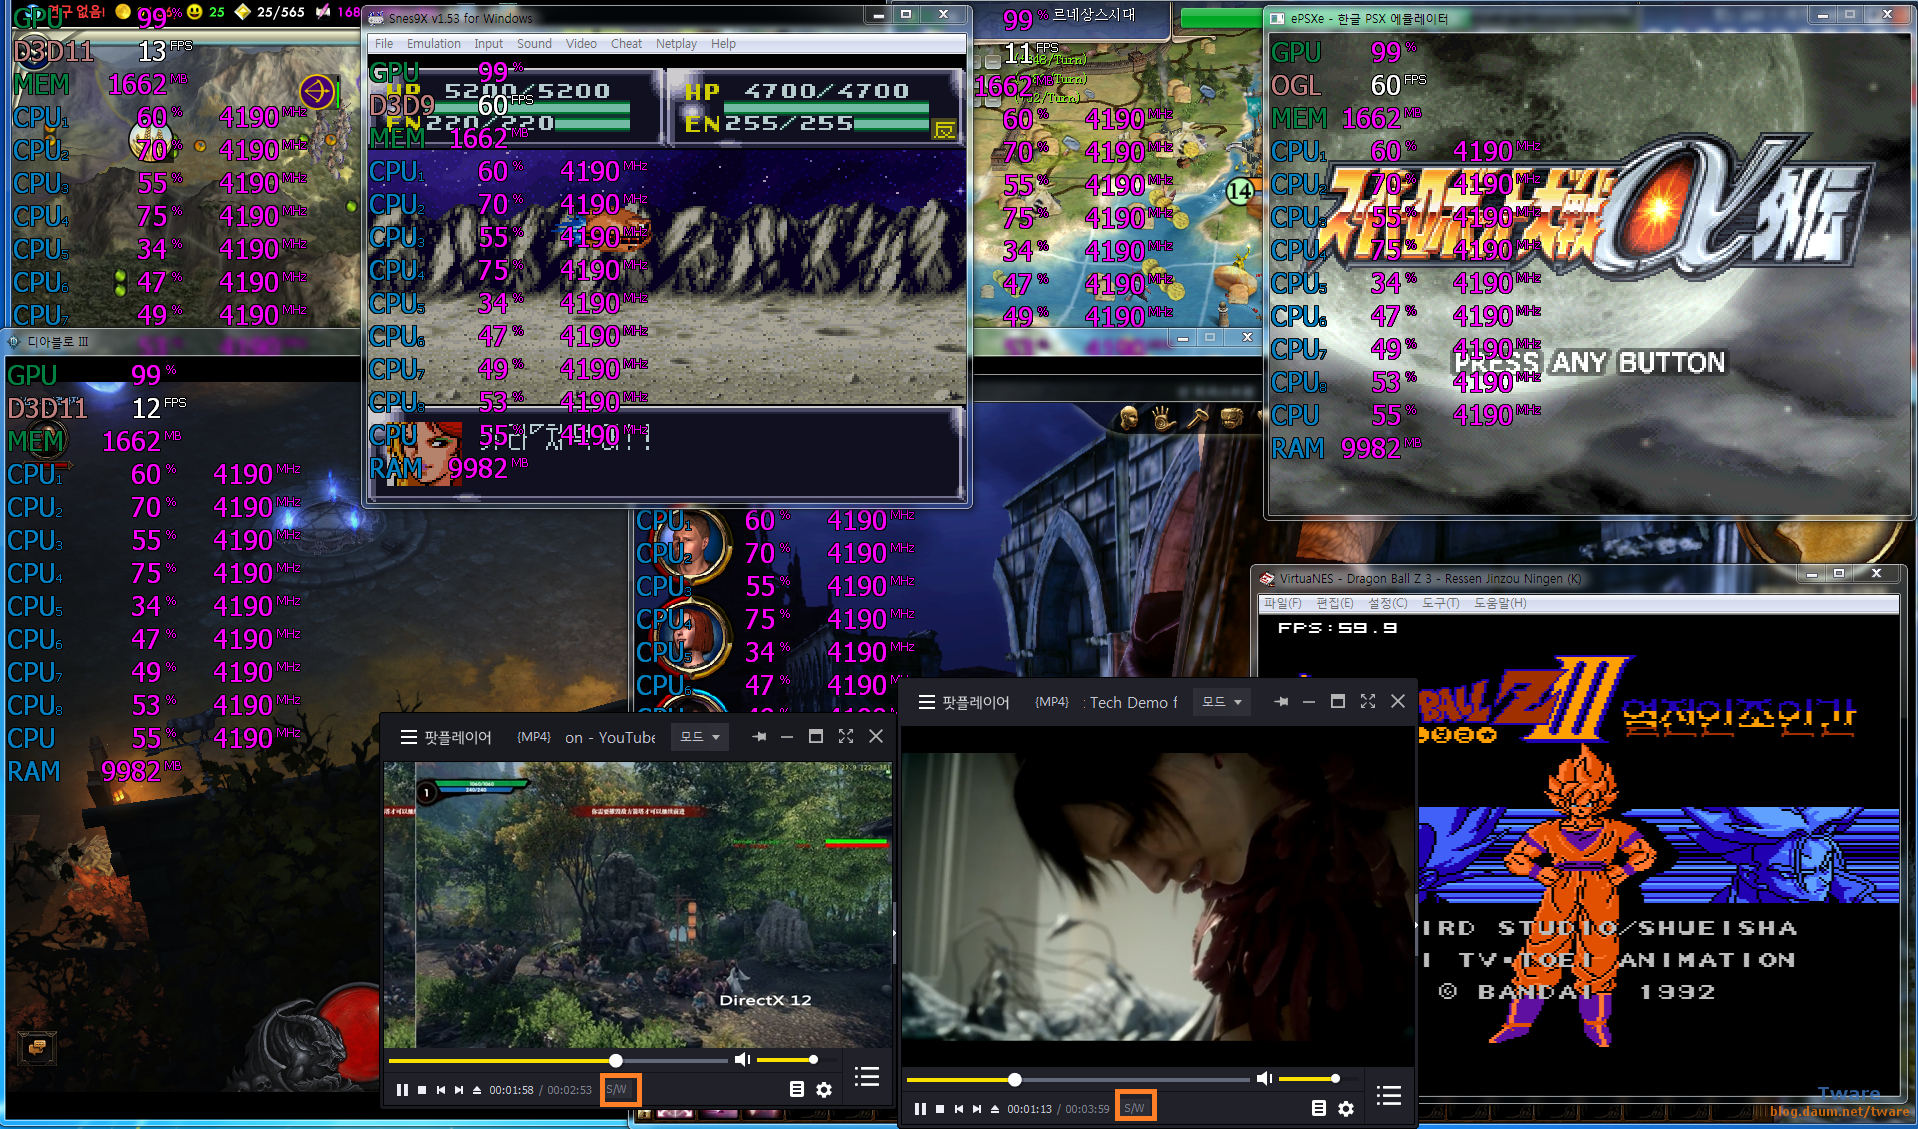
Task: Click PRESS ANY BUTTON in ePSXe window
Action: (1590, 362)
